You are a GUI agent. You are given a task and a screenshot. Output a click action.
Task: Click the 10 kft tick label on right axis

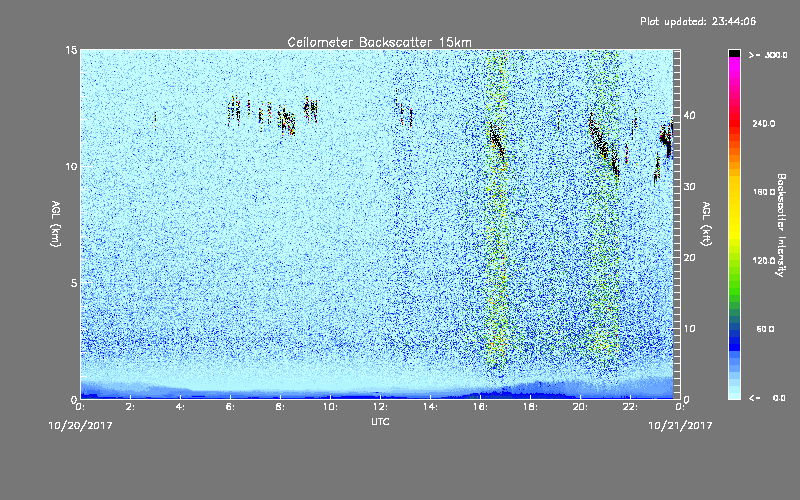click(689, 328)
